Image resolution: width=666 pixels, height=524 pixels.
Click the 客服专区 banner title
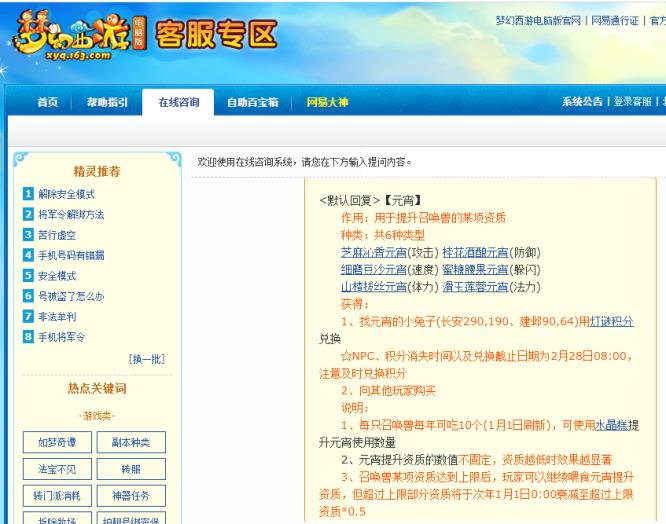tap(217, 34)
